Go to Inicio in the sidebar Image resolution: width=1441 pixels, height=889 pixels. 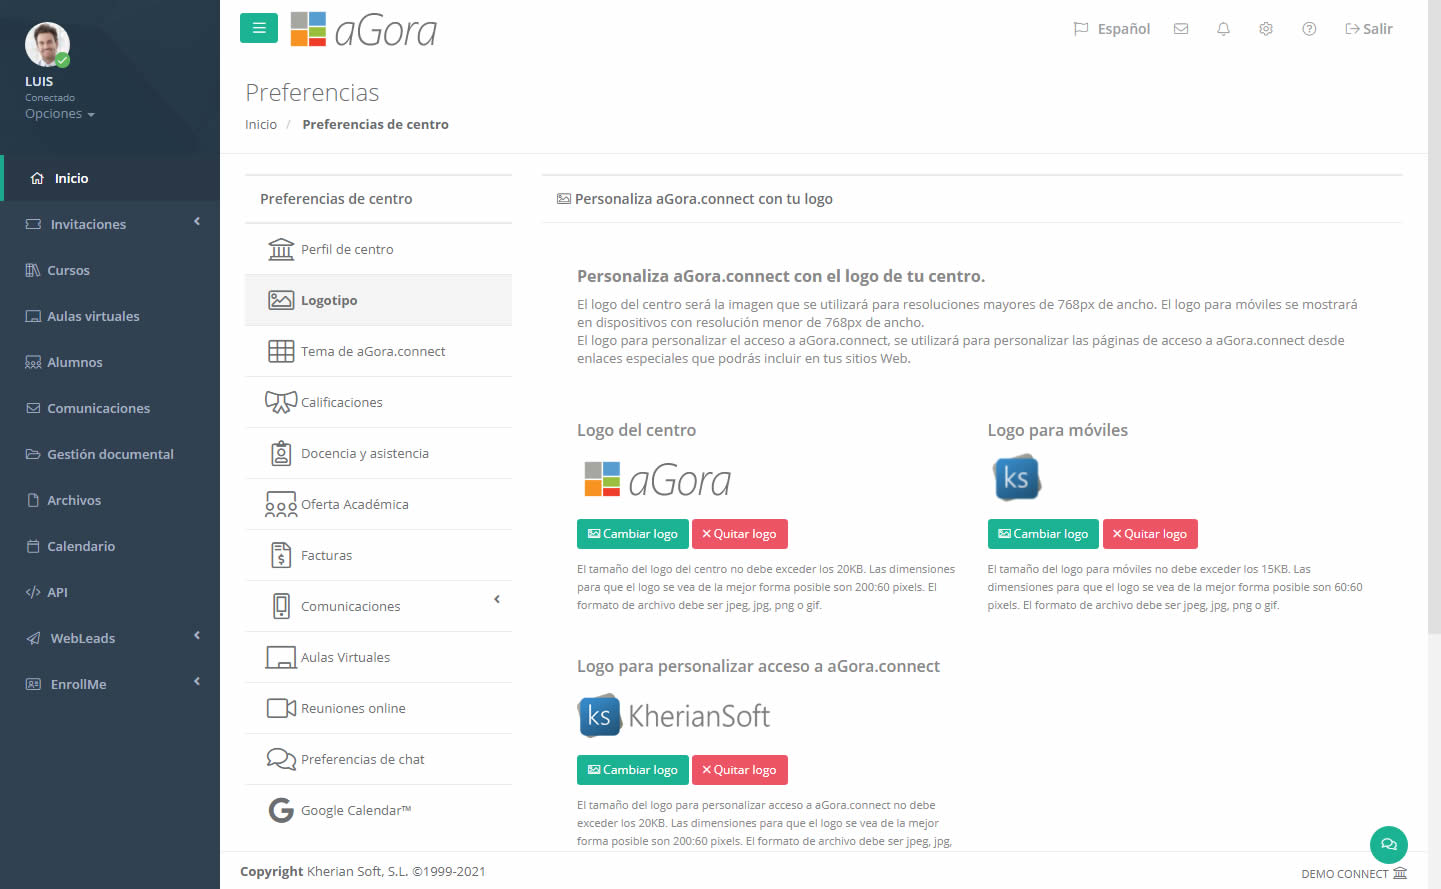tap(110, 178)
